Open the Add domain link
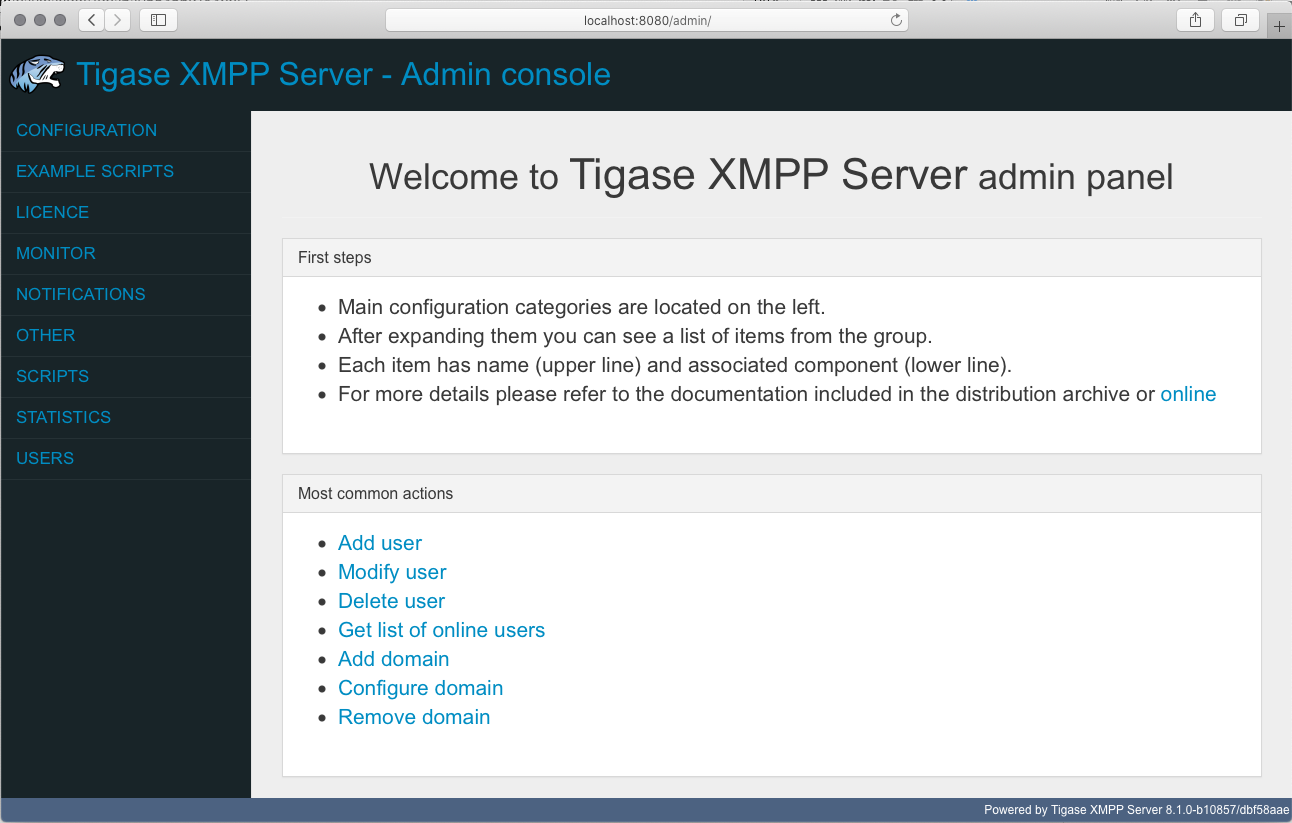Viewport: 1292px width, 823px height. pos(393,659)
